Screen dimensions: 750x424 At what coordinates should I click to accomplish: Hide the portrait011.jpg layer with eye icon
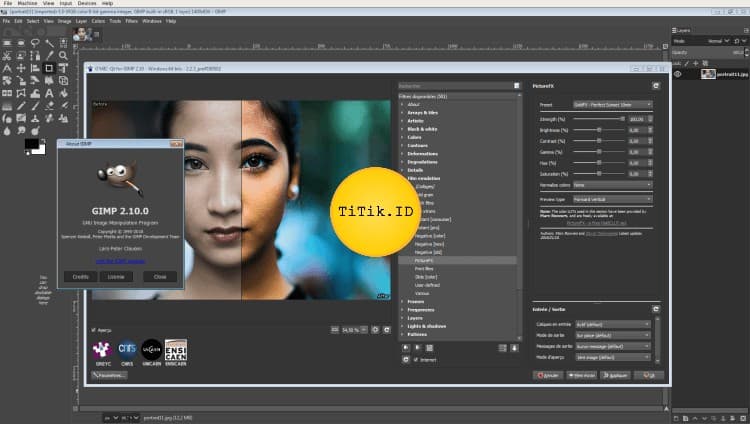point(678,74)
